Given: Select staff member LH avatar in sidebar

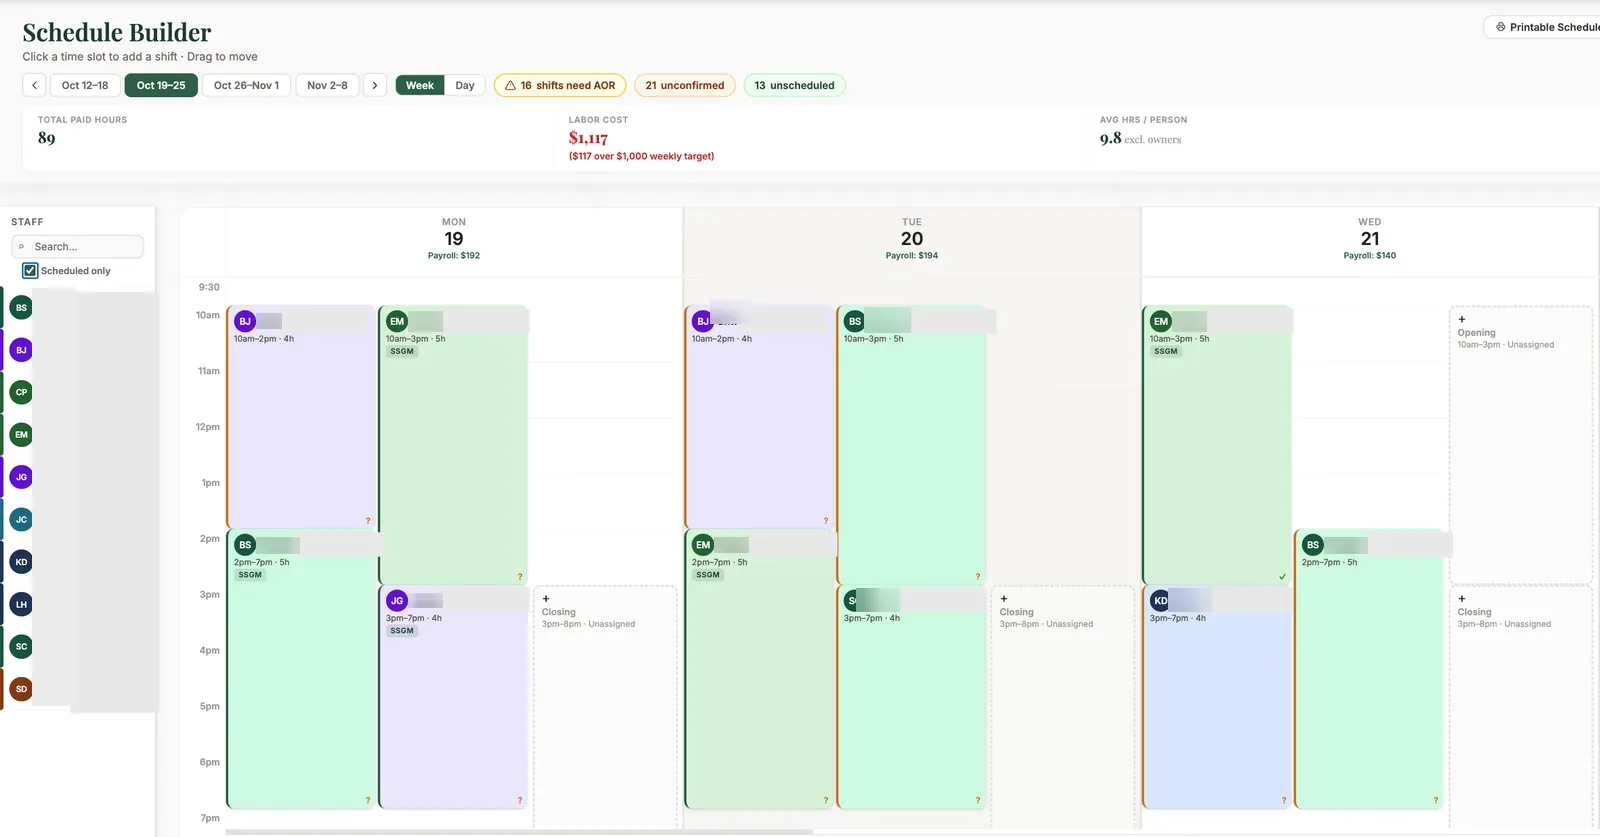Looking at the screenshot, I should point(21,604).
